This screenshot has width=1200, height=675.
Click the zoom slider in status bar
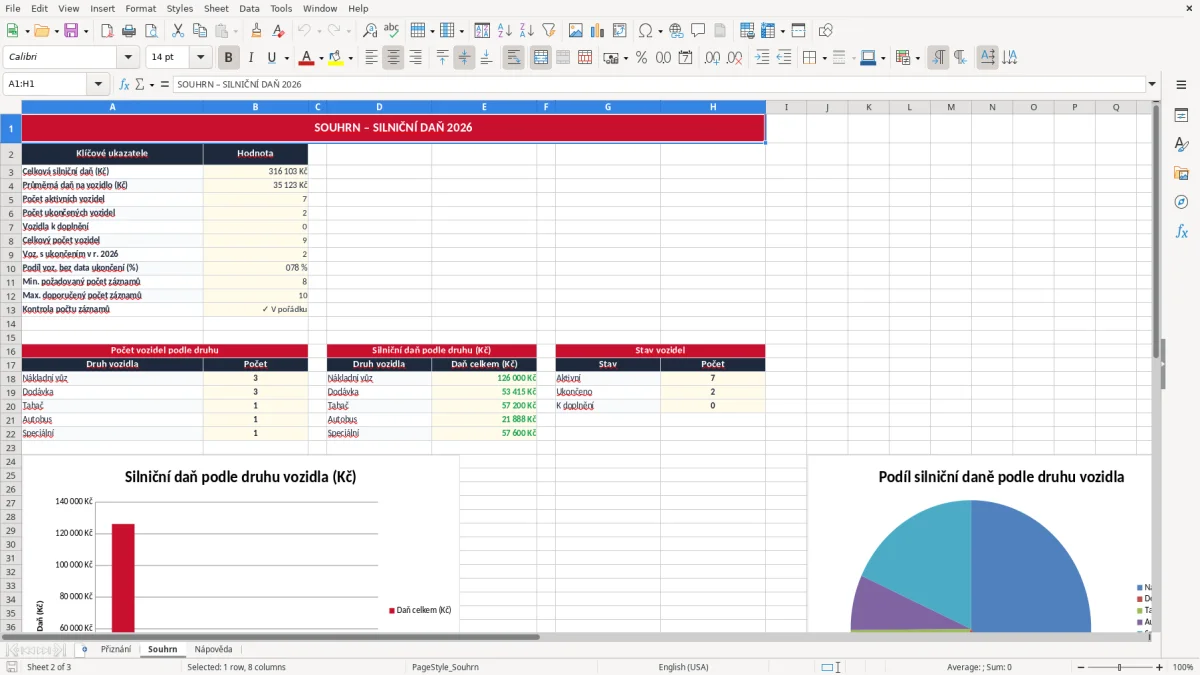pos(1119,667)
